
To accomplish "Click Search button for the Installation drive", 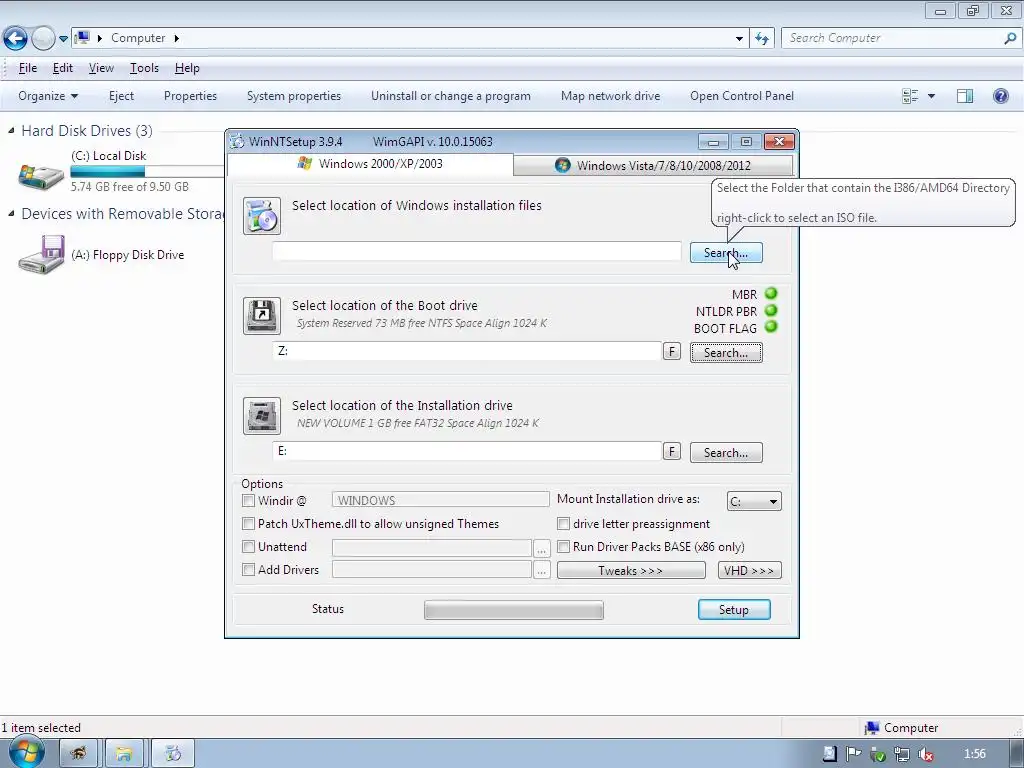I will click(726, 453).
